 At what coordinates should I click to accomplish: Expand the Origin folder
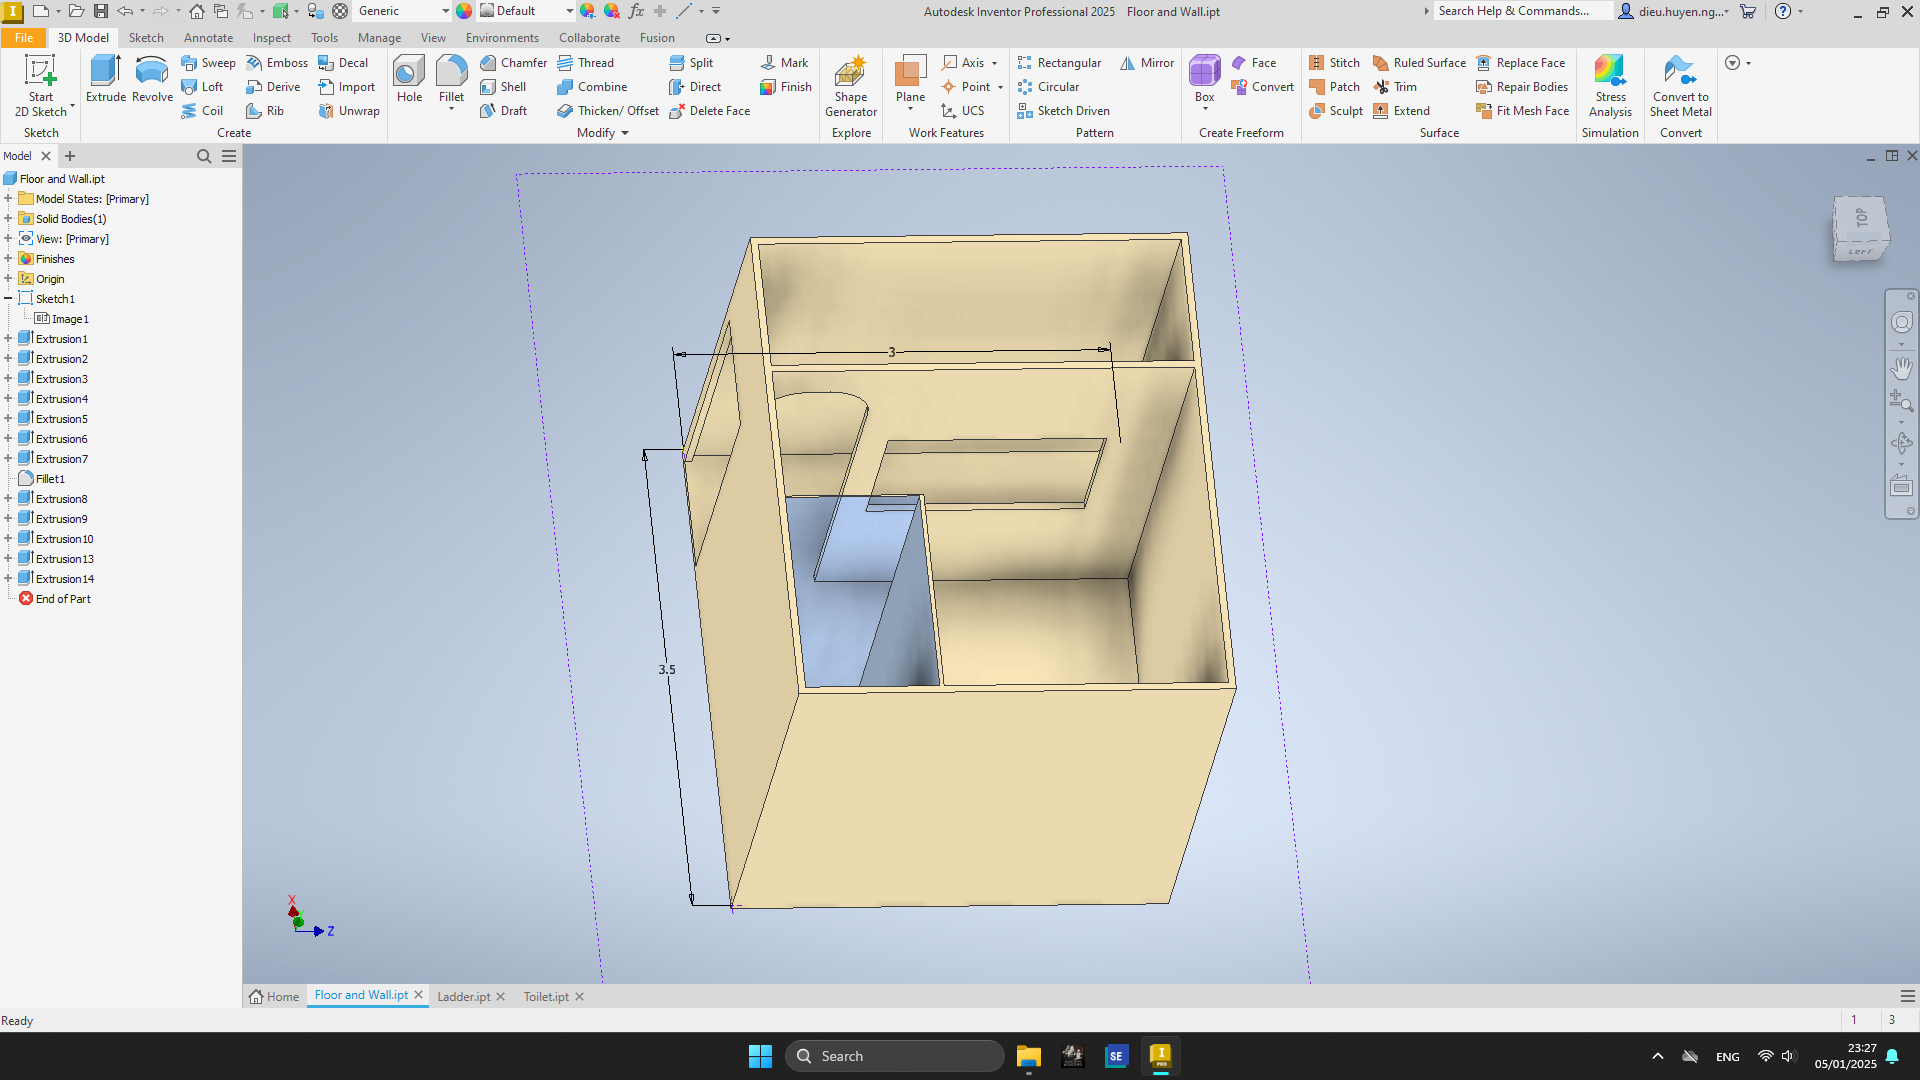tap(8, 279)
